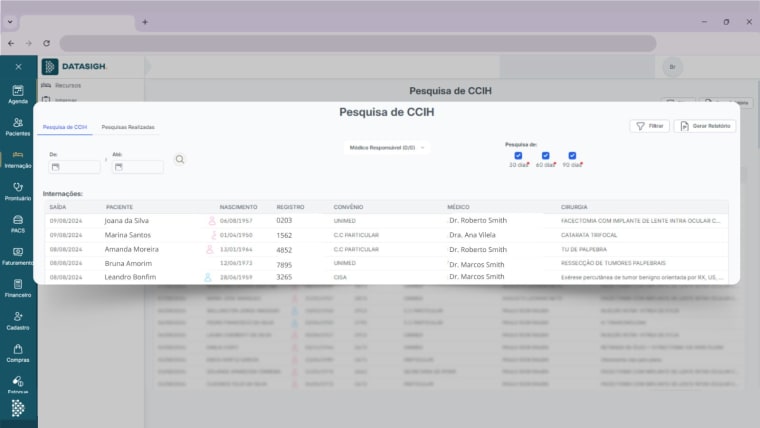This screenshot has height=428, width=760.
Task: Open the Financeiro module
Action: click(18, 289)
